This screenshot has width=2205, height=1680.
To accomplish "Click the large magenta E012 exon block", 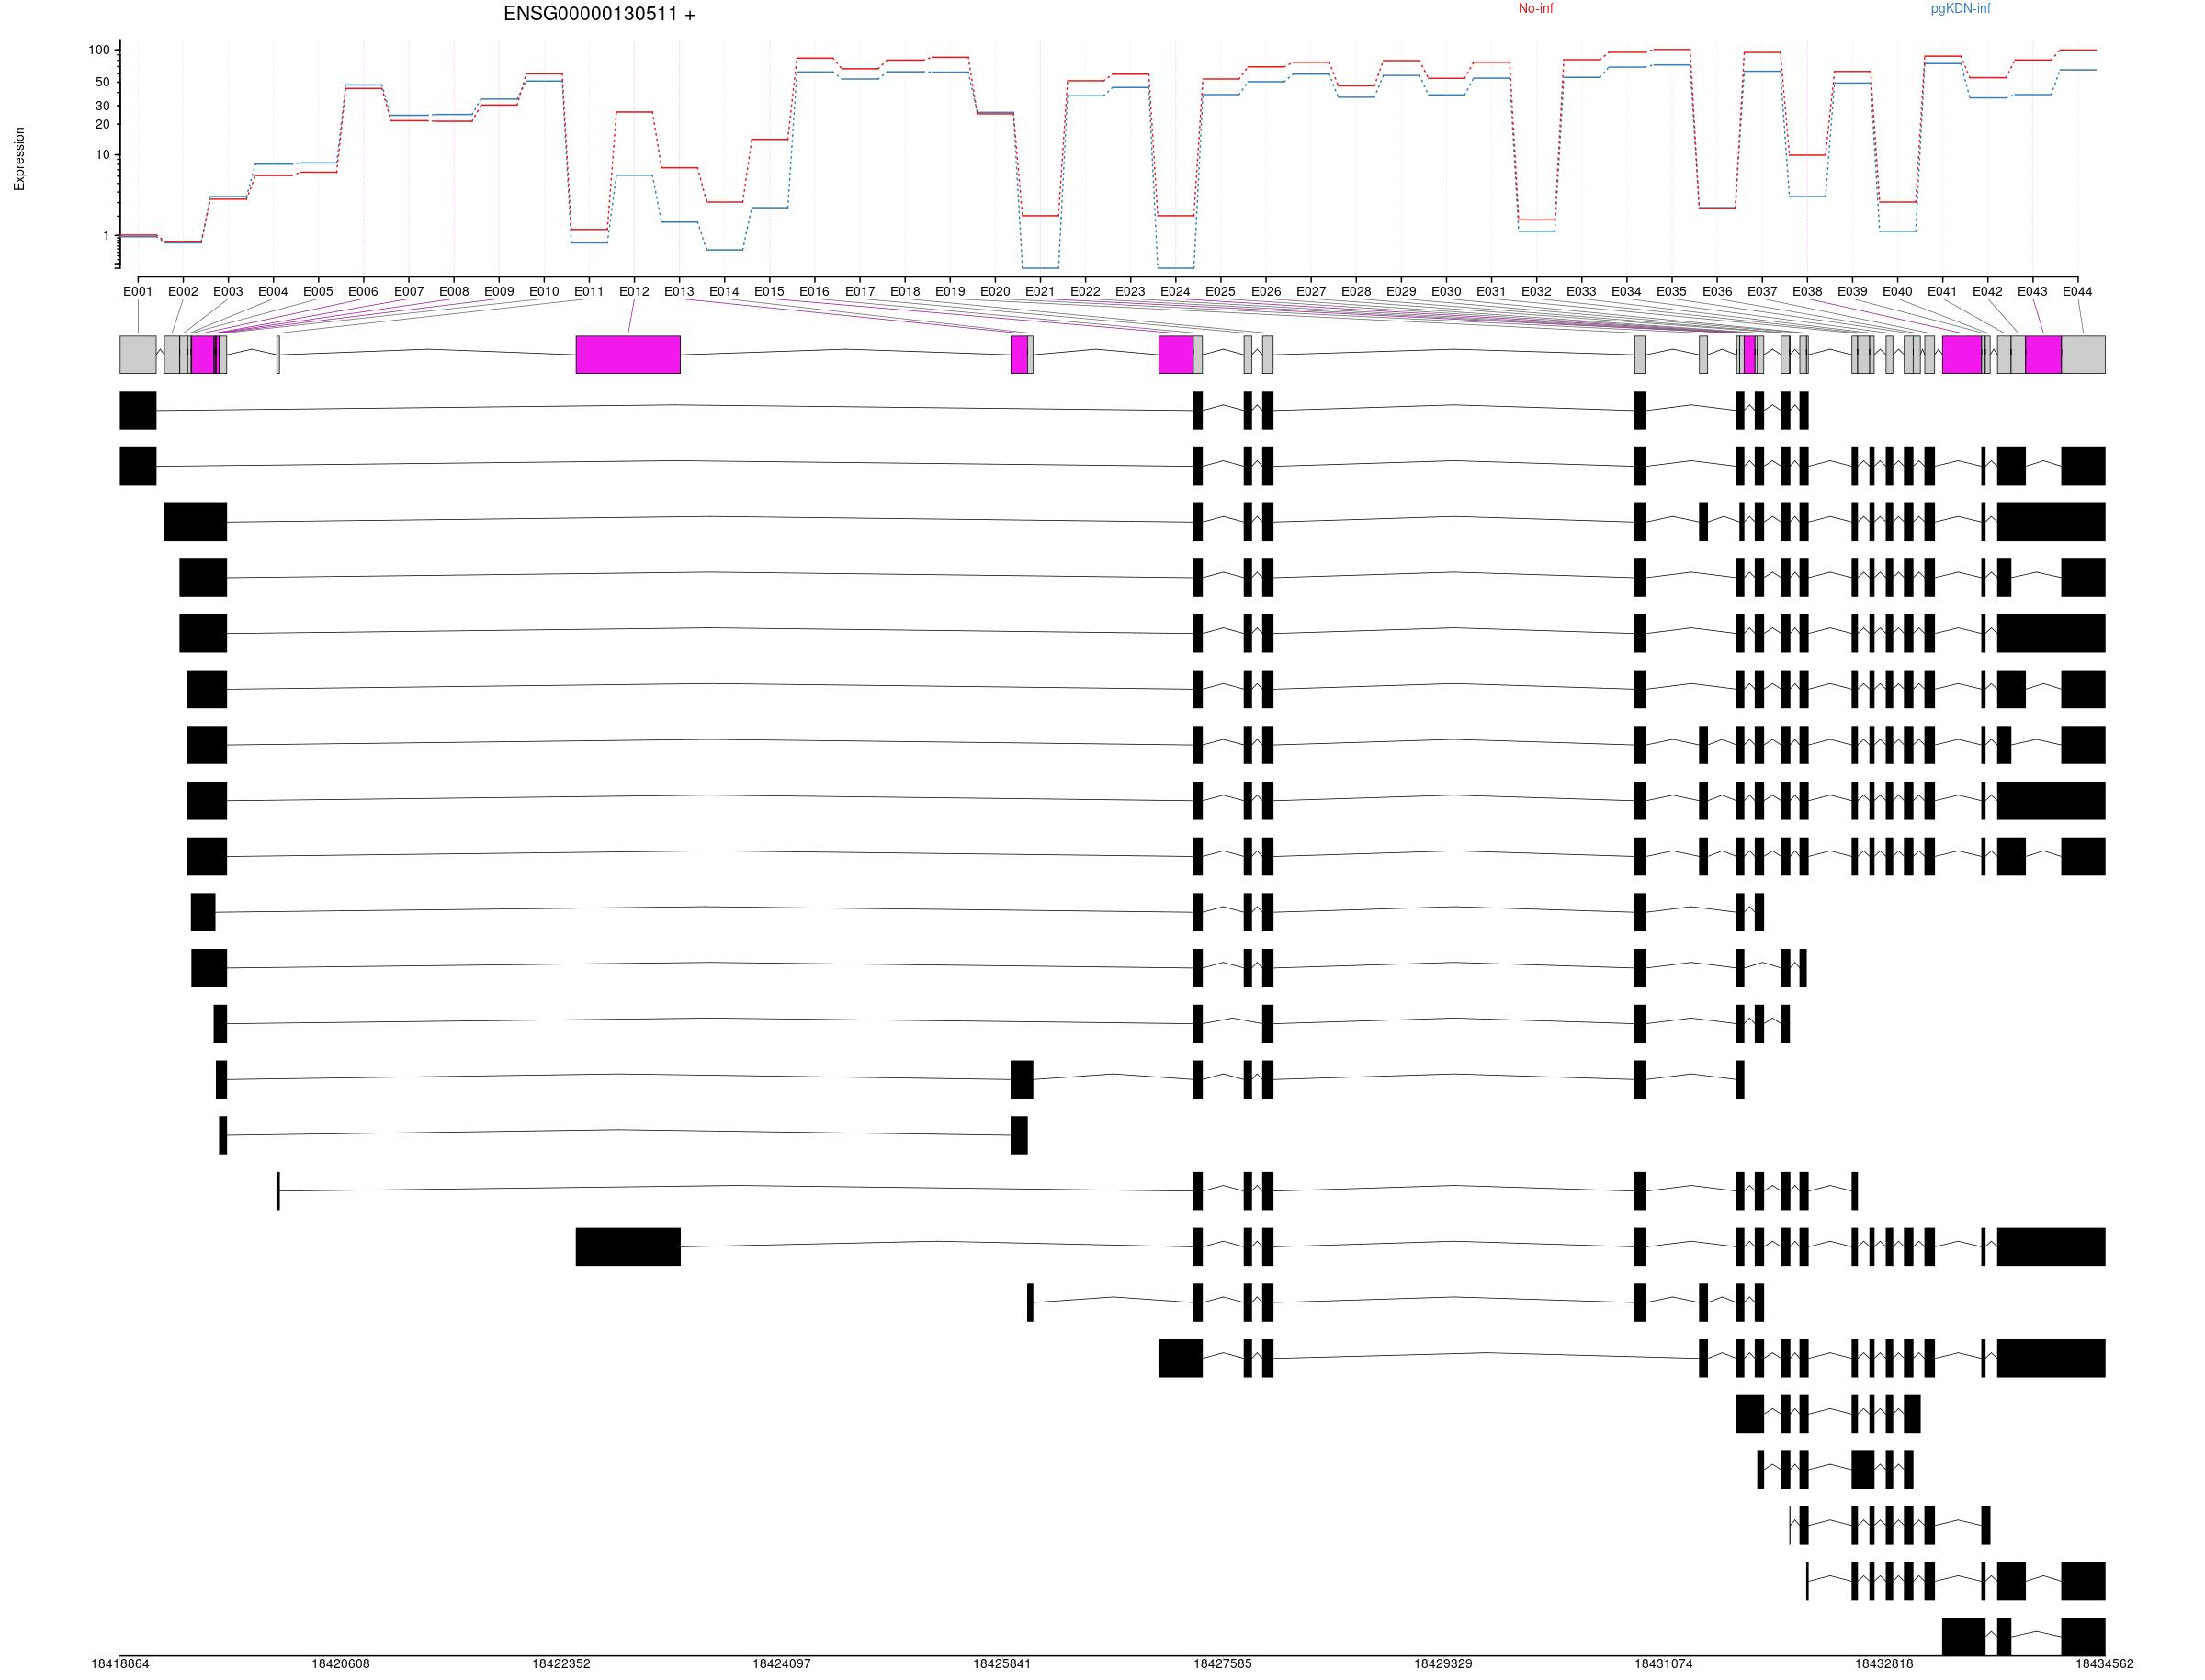I will point(628,355).
